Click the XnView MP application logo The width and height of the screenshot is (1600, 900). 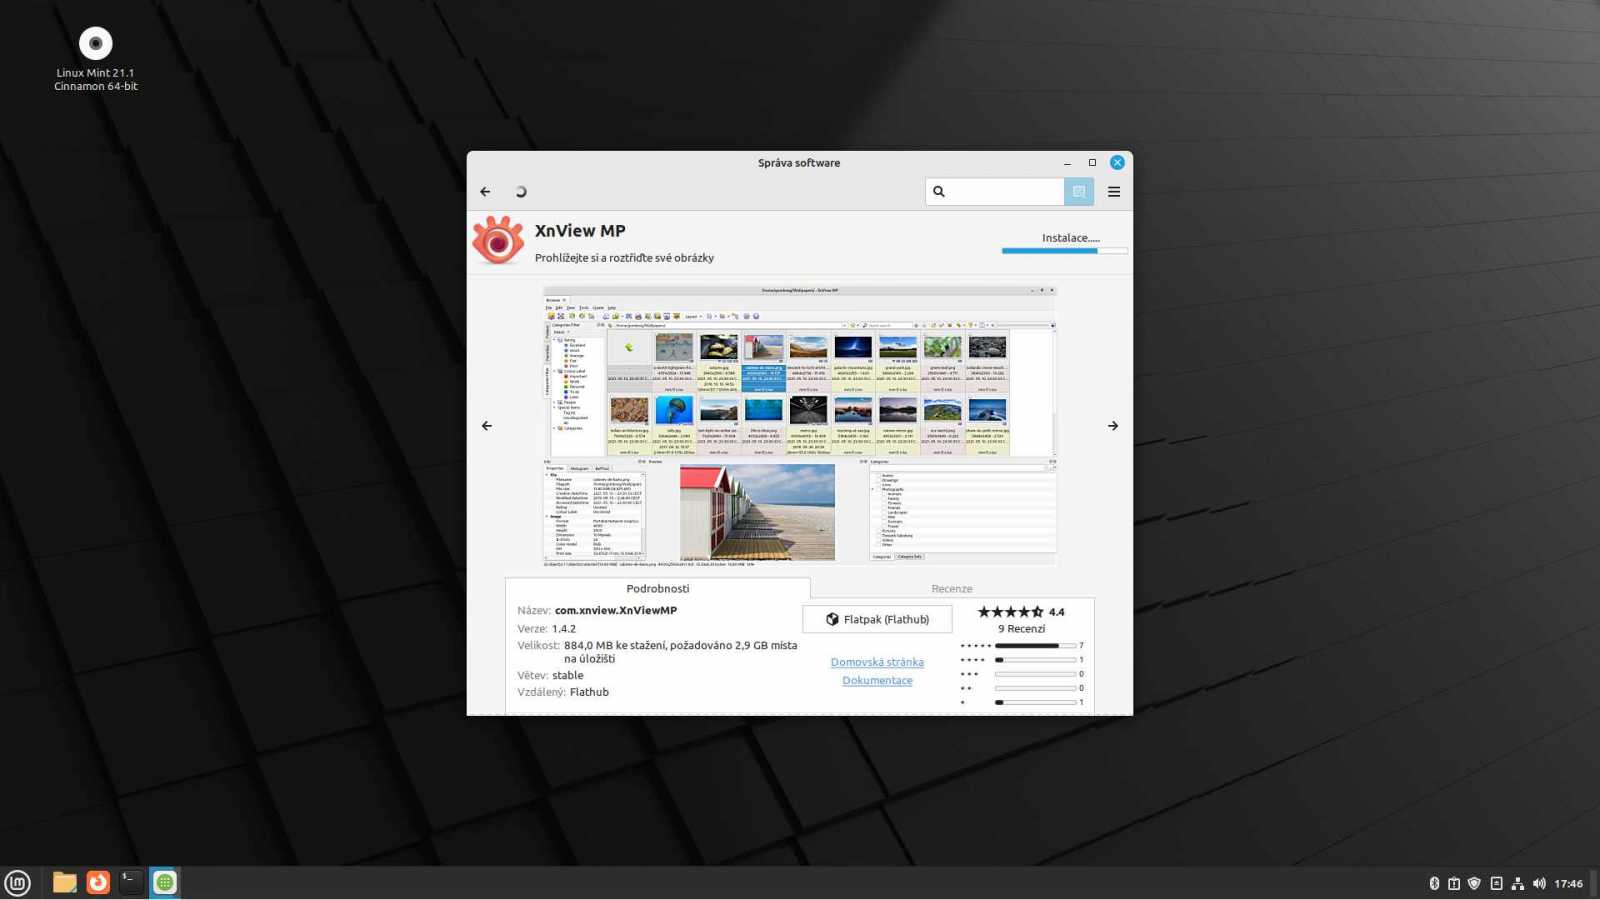498,241
